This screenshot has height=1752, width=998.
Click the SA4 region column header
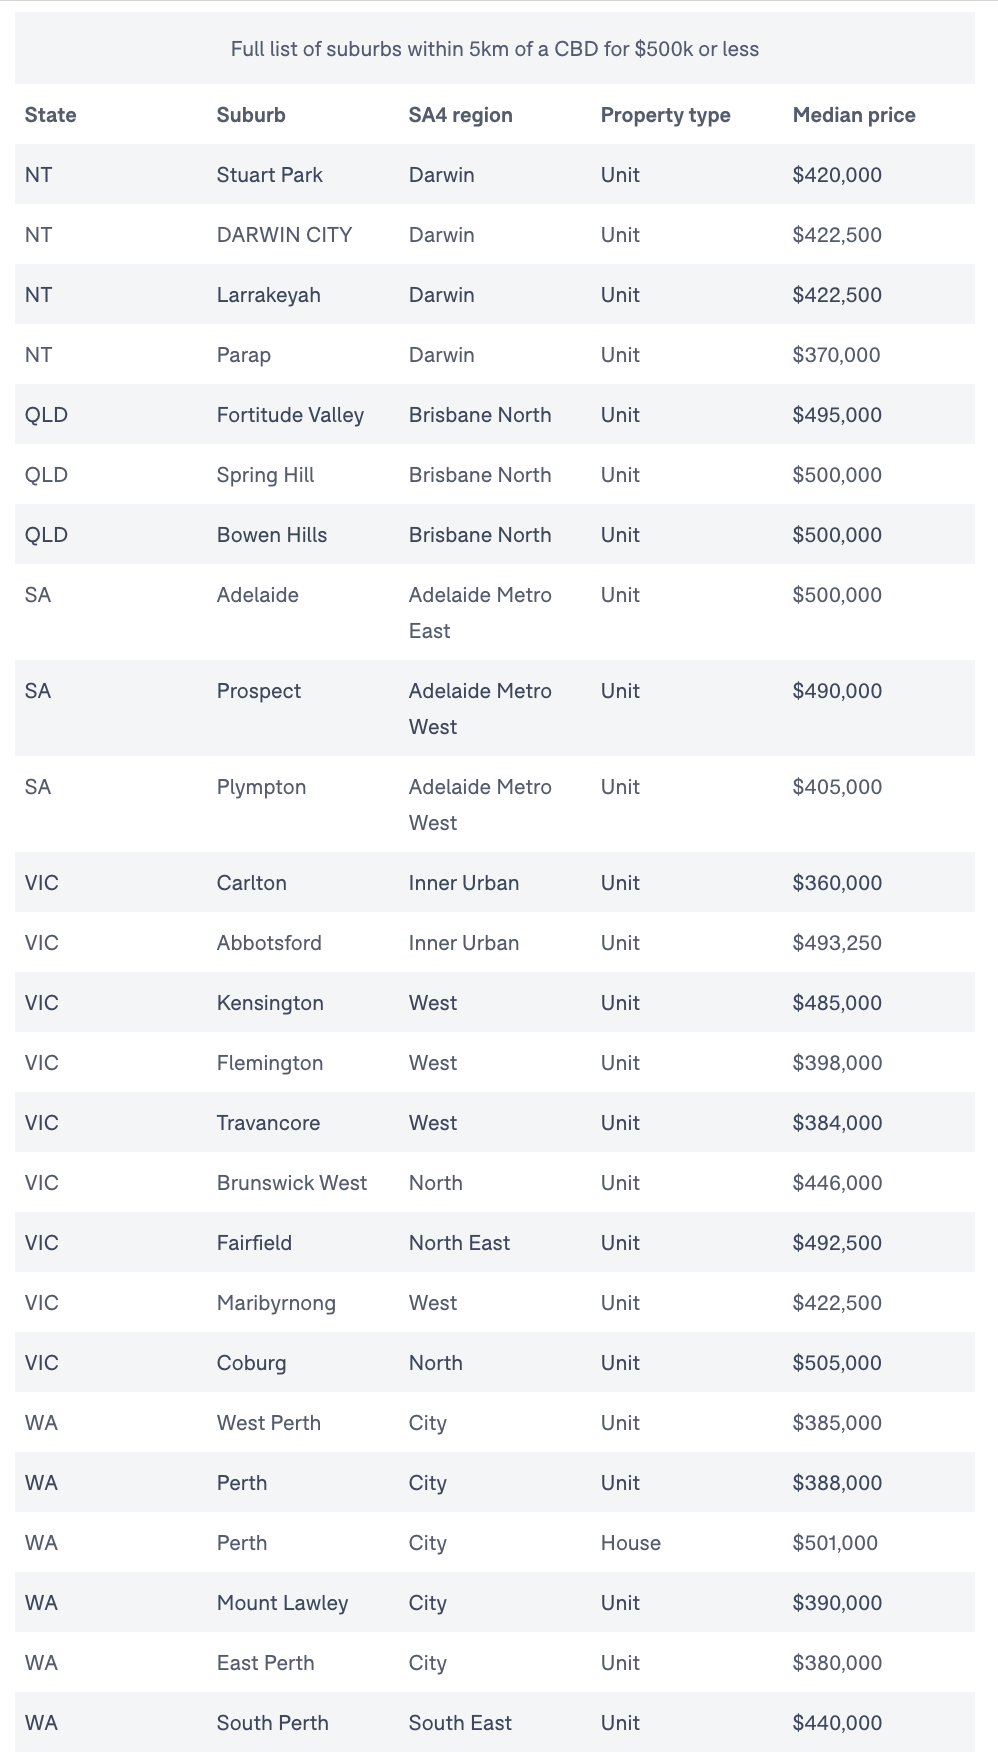(x=461, y=115)
